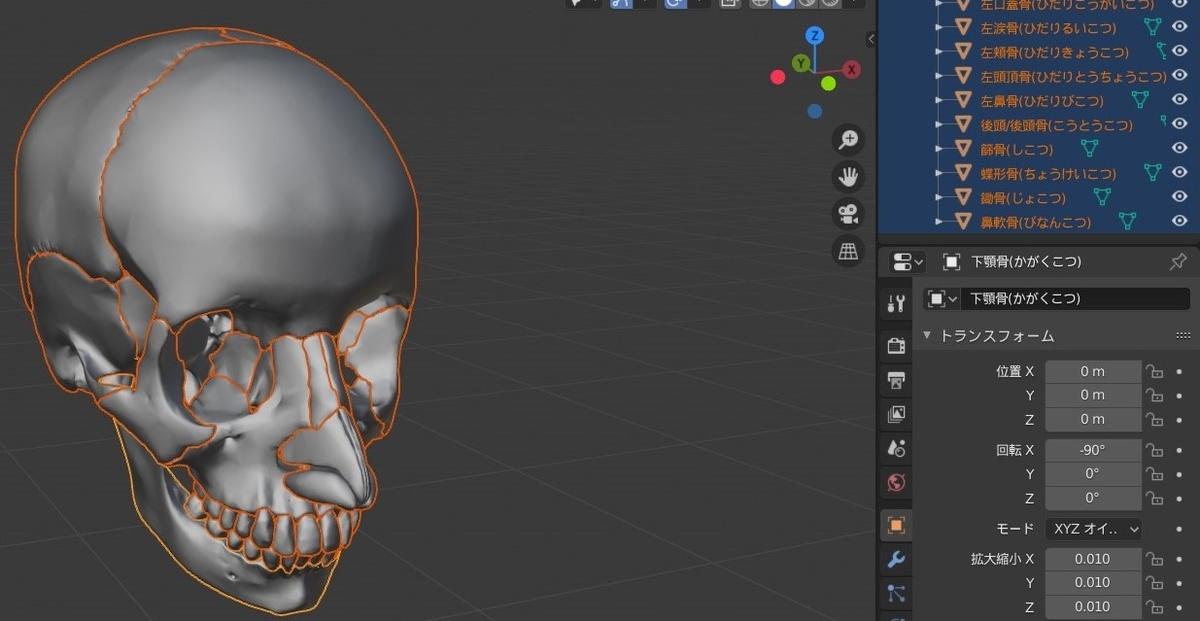Toggle camera view with the camera icon
Viewport: 1200px width, 621px height.
point(848,214)
